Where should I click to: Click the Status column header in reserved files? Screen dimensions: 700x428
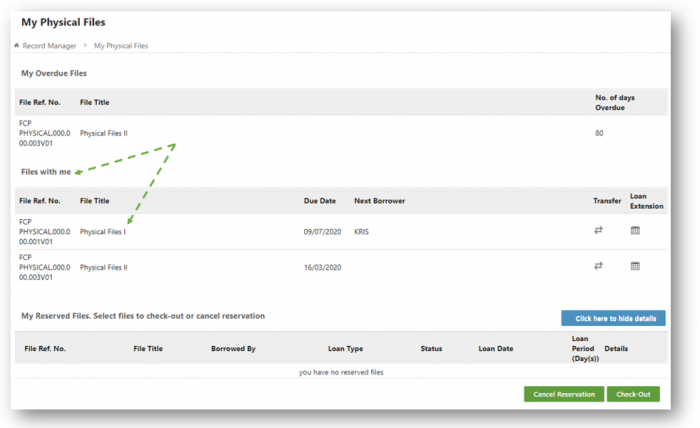[x=431, y=349]
